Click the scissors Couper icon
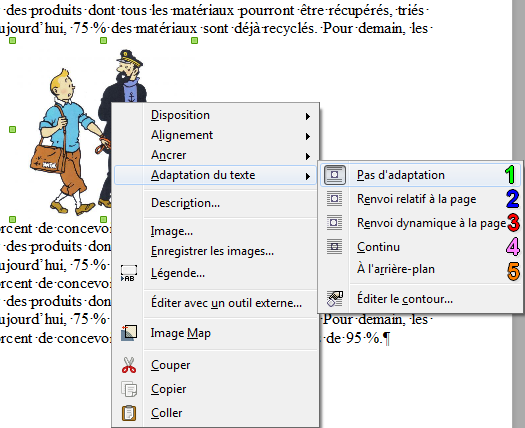 coord(129,365)
